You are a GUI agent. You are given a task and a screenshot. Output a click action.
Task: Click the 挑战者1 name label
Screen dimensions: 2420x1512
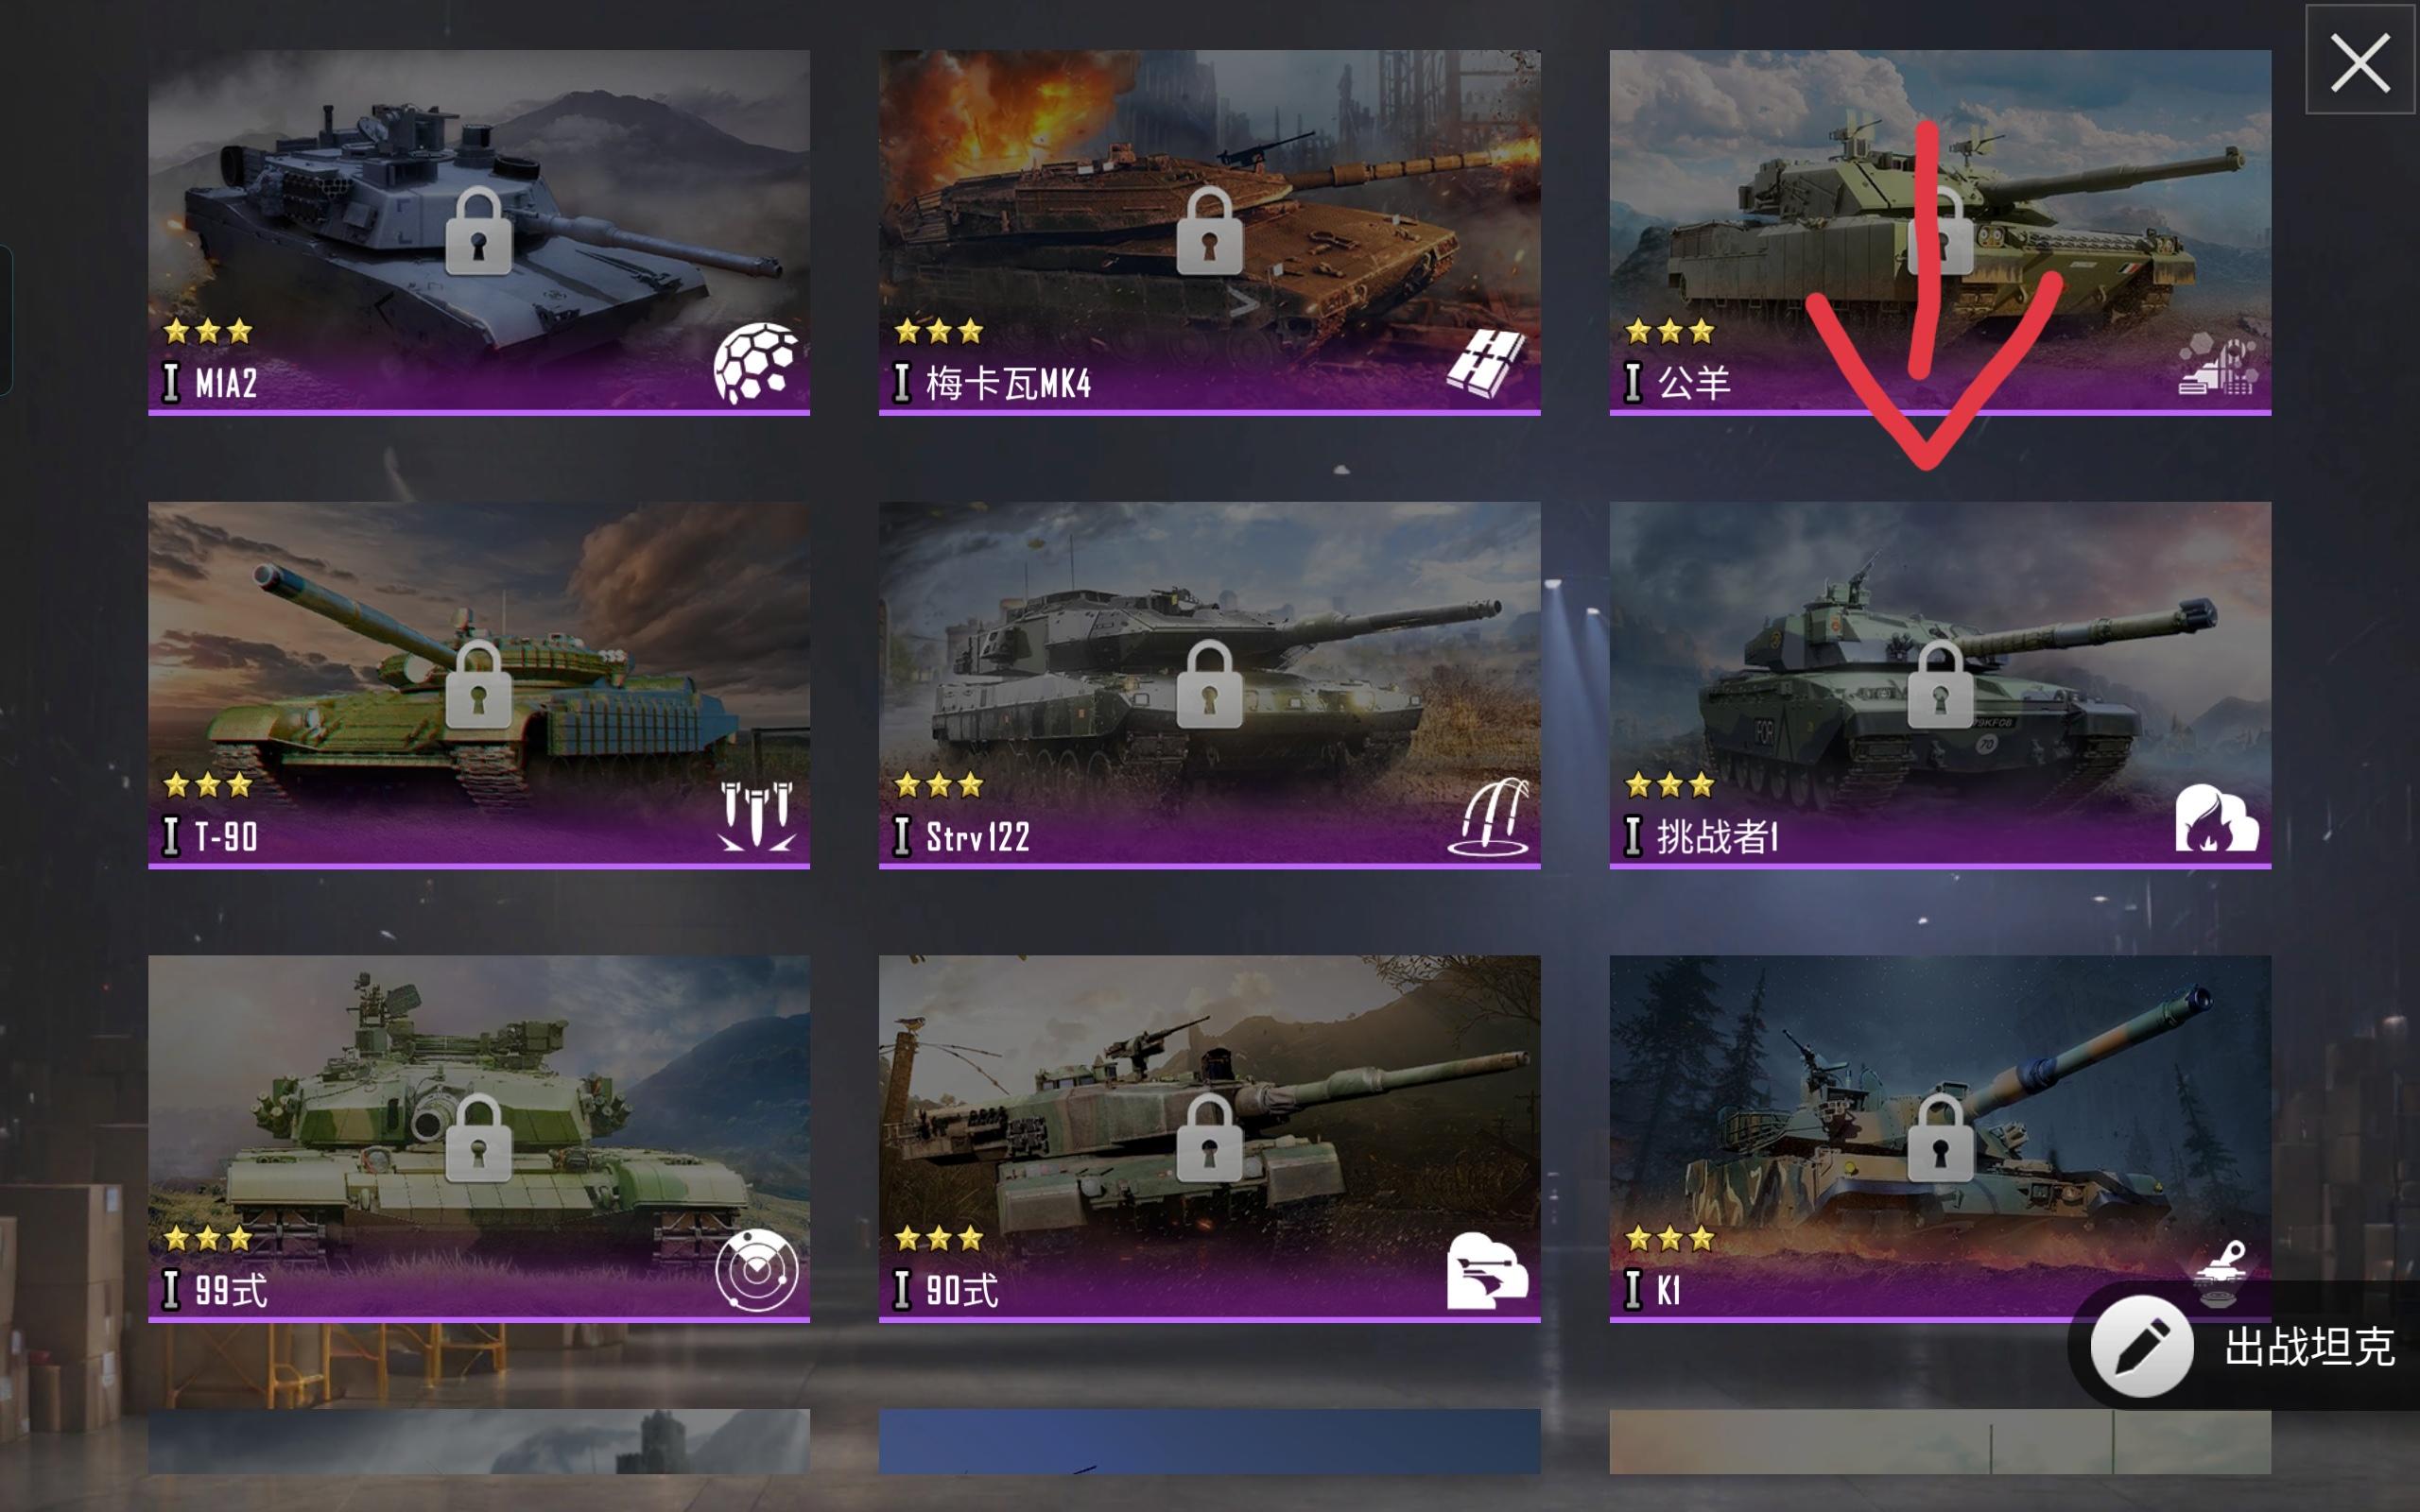click(x=1718, y=836)
